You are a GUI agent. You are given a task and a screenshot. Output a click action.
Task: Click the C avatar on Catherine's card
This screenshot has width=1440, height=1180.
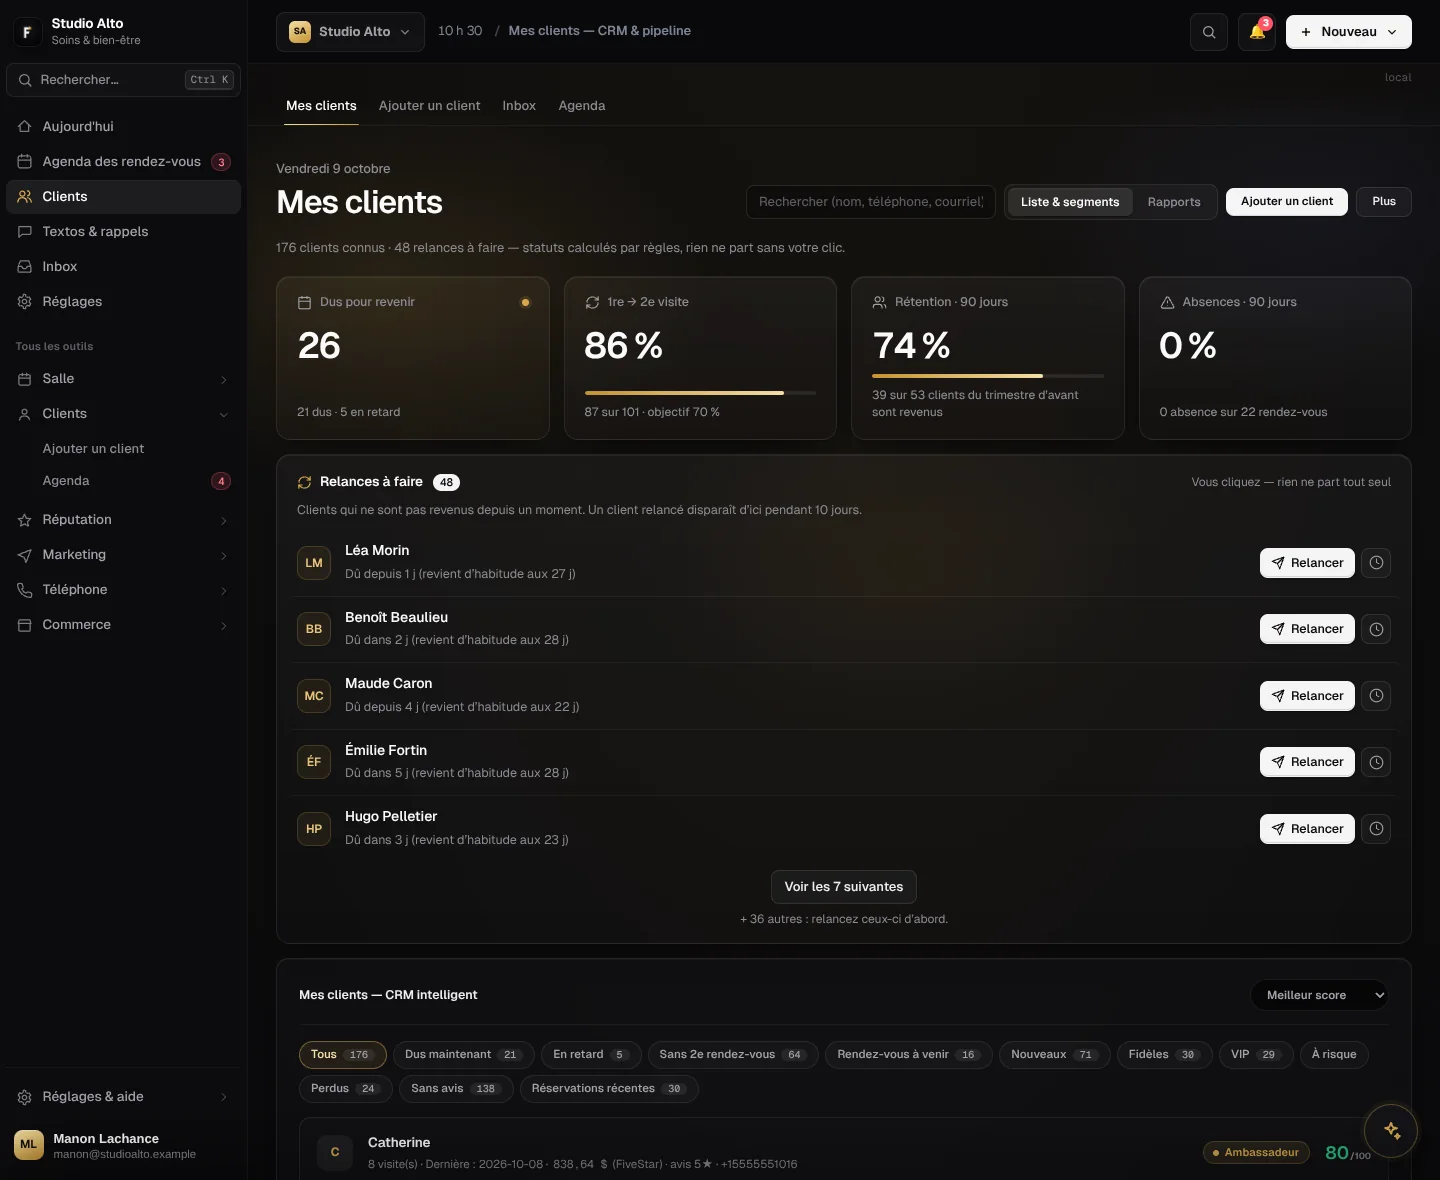pos(335,1152)
